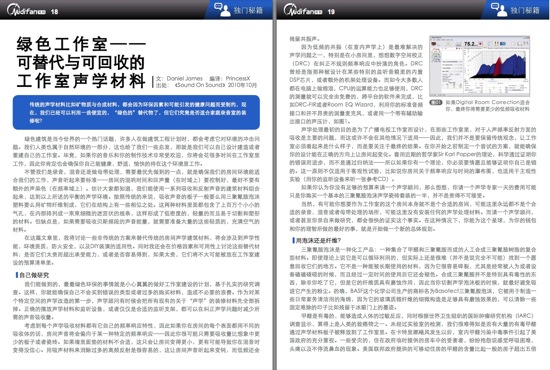Click the blue marker beside 自己做研究

click(16, 275)
